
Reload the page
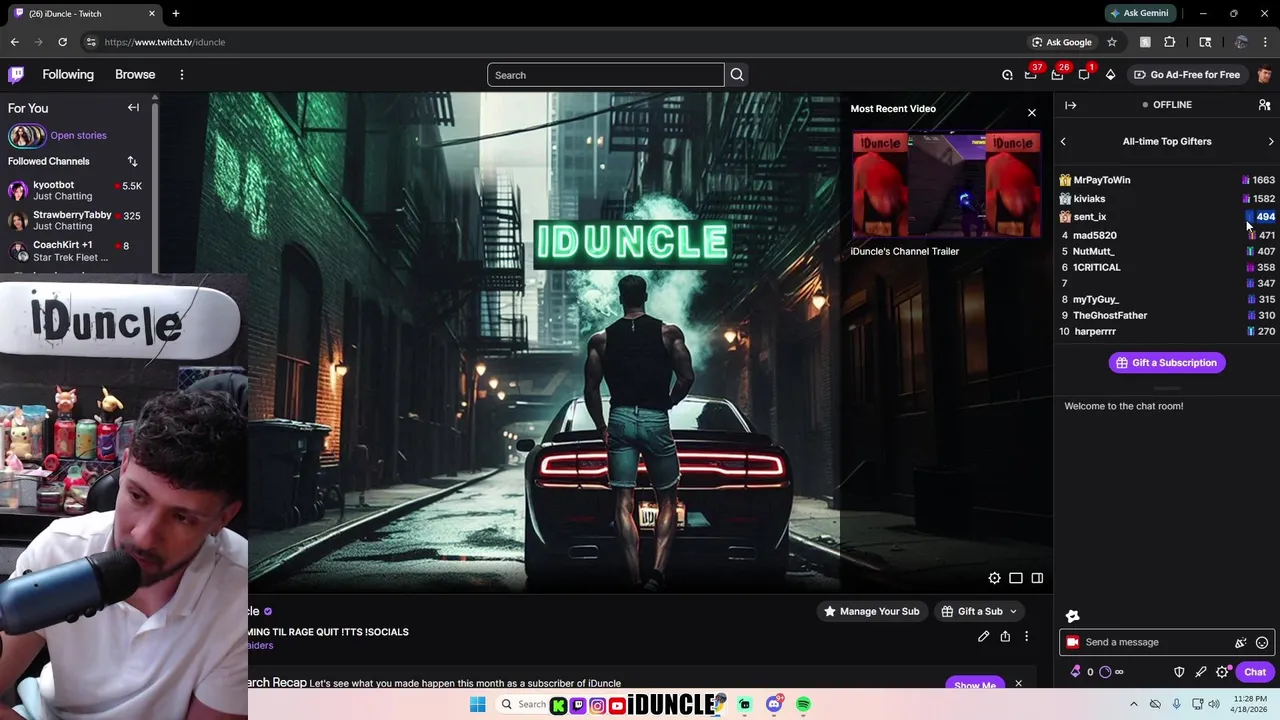pos(62,42)
